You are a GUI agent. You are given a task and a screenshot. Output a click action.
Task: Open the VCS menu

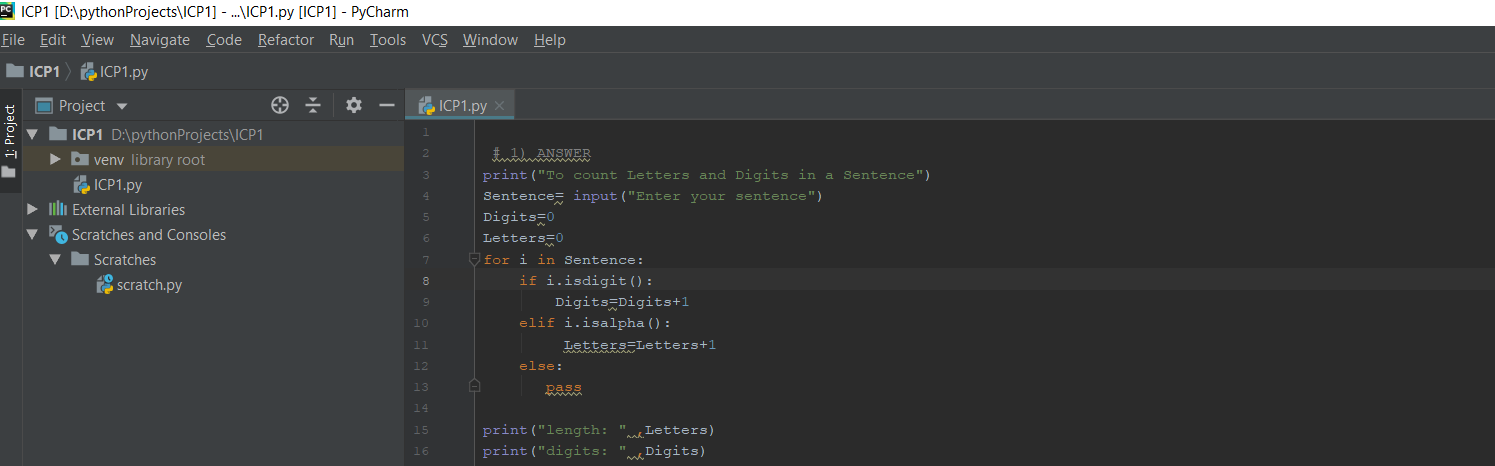pyautogui.click(x=435, y=40)
